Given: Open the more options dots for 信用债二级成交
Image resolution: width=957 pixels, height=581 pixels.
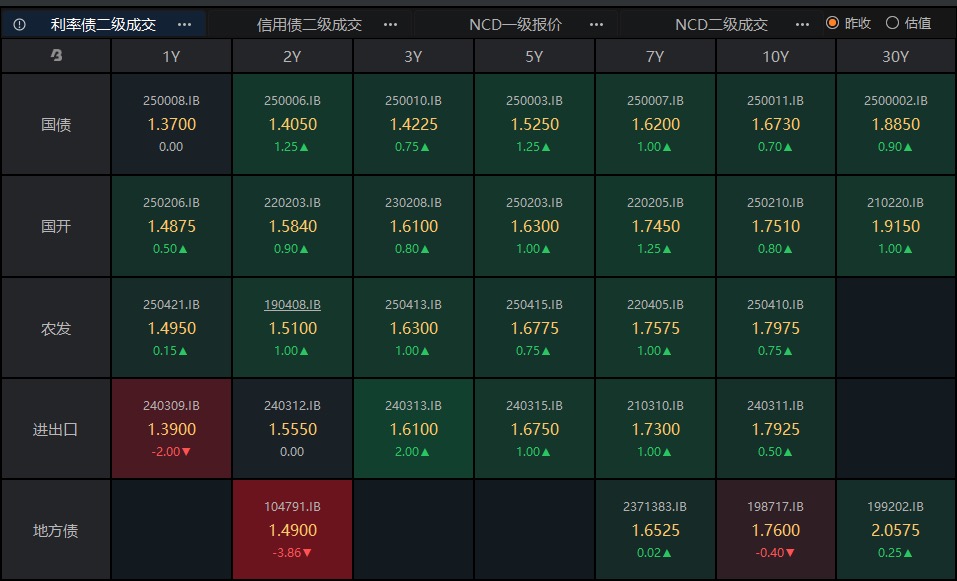Looking at the screenshot, I should (391, 24).
